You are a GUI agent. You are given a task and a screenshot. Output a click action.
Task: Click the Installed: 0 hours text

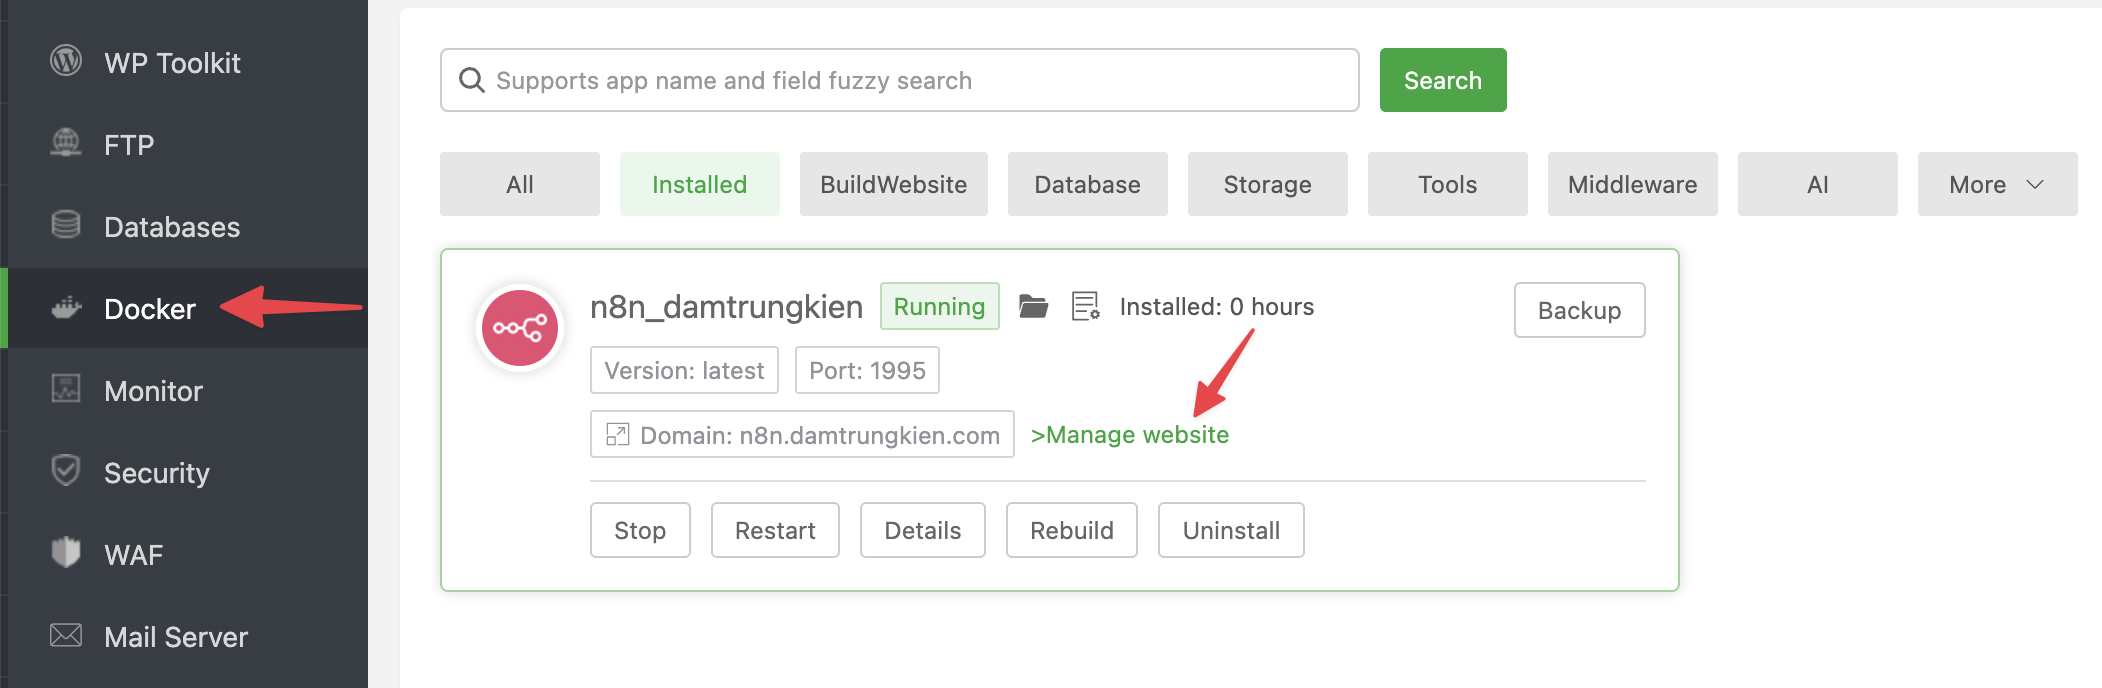coord(1217,307)
